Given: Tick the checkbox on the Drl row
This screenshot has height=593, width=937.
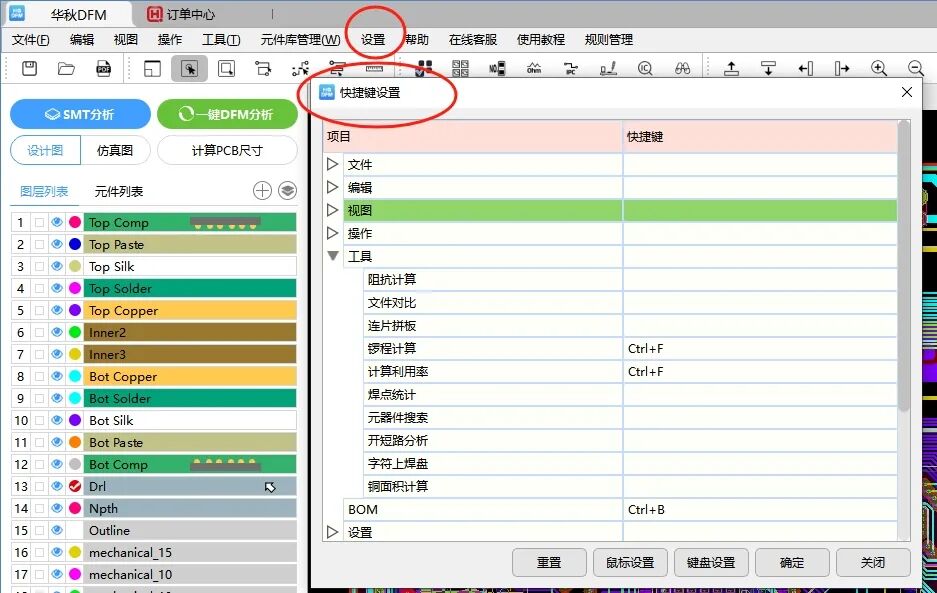Looking at the screenshot, I should 39,487.
